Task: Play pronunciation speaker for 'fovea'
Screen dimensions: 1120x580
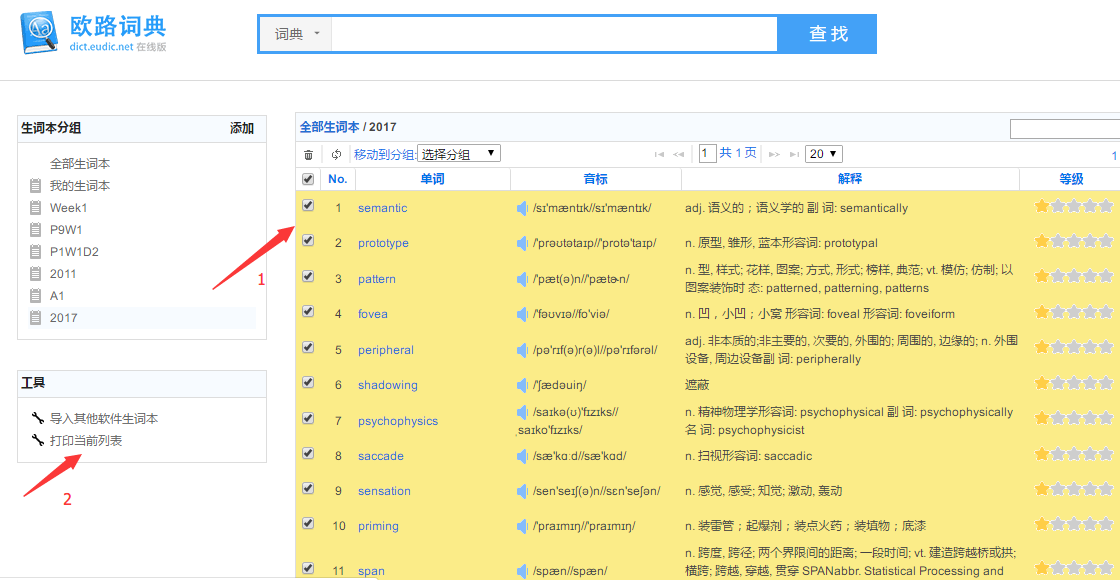Action: (x=522, y=314)
